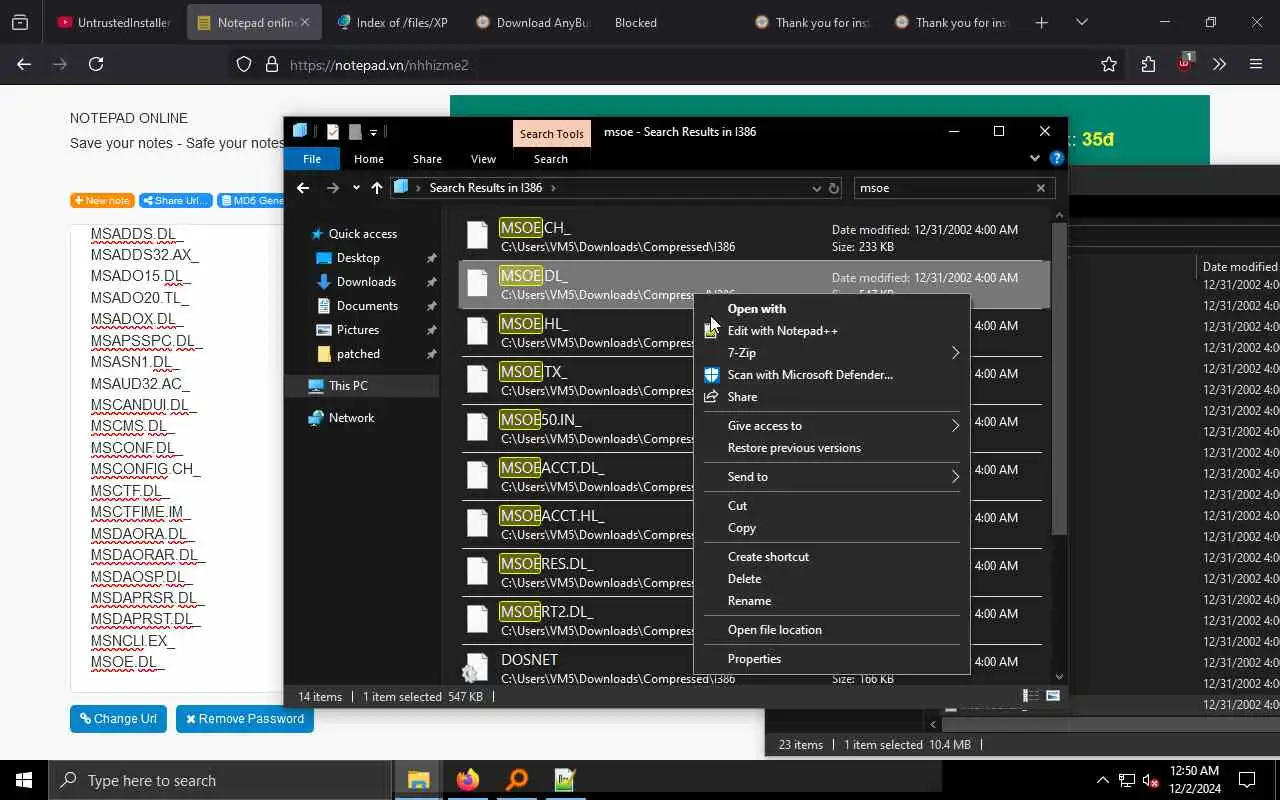This screenshot has width=1280, height=800.
Task: Open the File tab in Explorer
Action: [312, 159]
